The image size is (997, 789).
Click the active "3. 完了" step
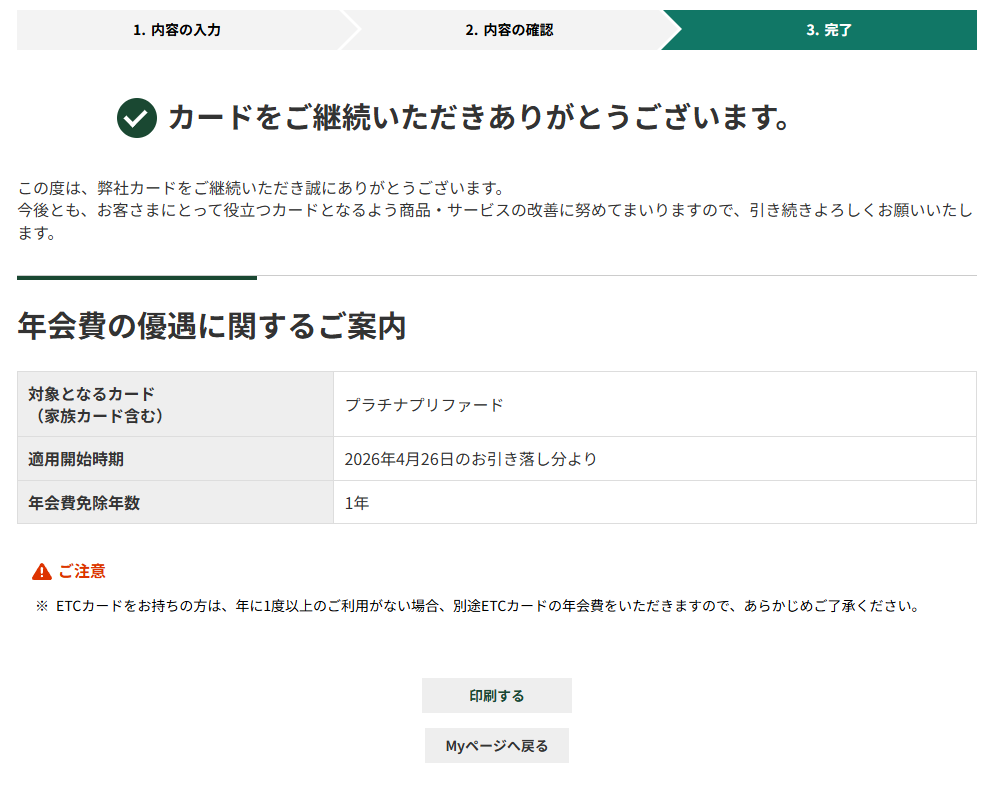coord(828,30)
